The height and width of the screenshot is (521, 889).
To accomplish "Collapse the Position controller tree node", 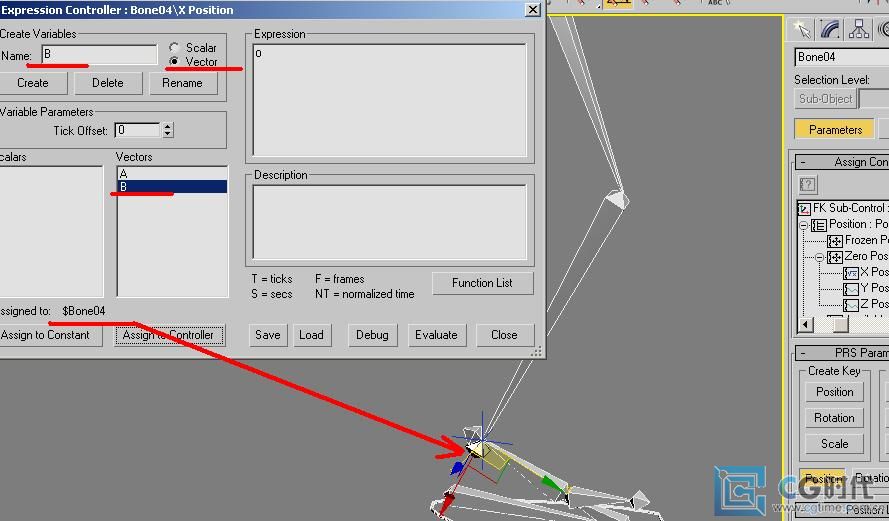I will point(804,225).
